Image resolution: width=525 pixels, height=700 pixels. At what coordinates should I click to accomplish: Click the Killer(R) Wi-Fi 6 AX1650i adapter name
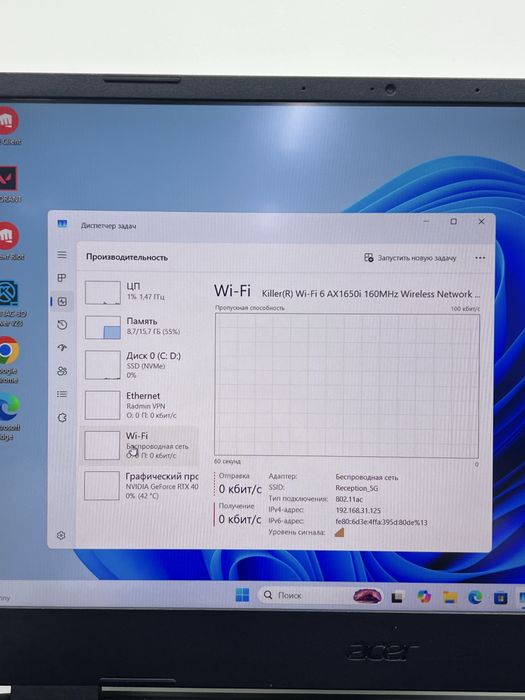[x=371, y=294]
